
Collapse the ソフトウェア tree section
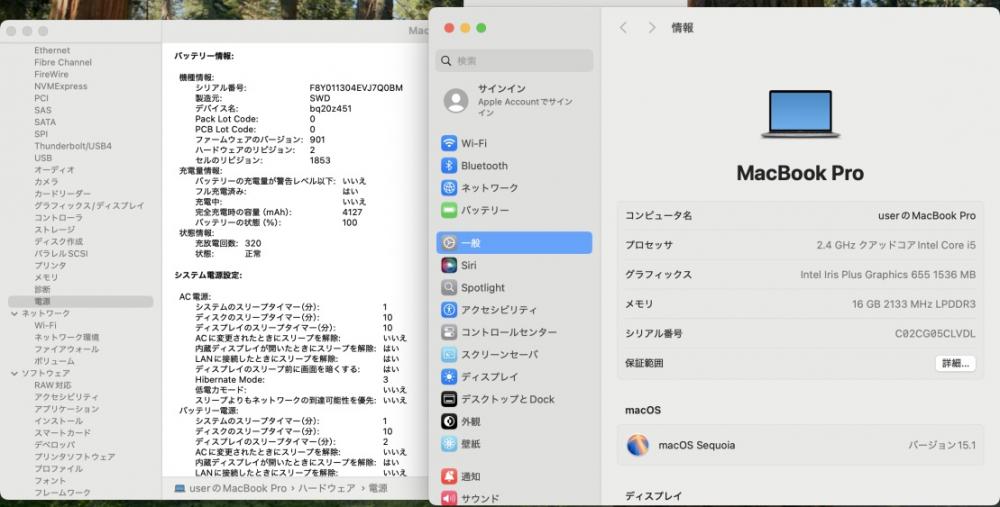click(x=14, y=374)
